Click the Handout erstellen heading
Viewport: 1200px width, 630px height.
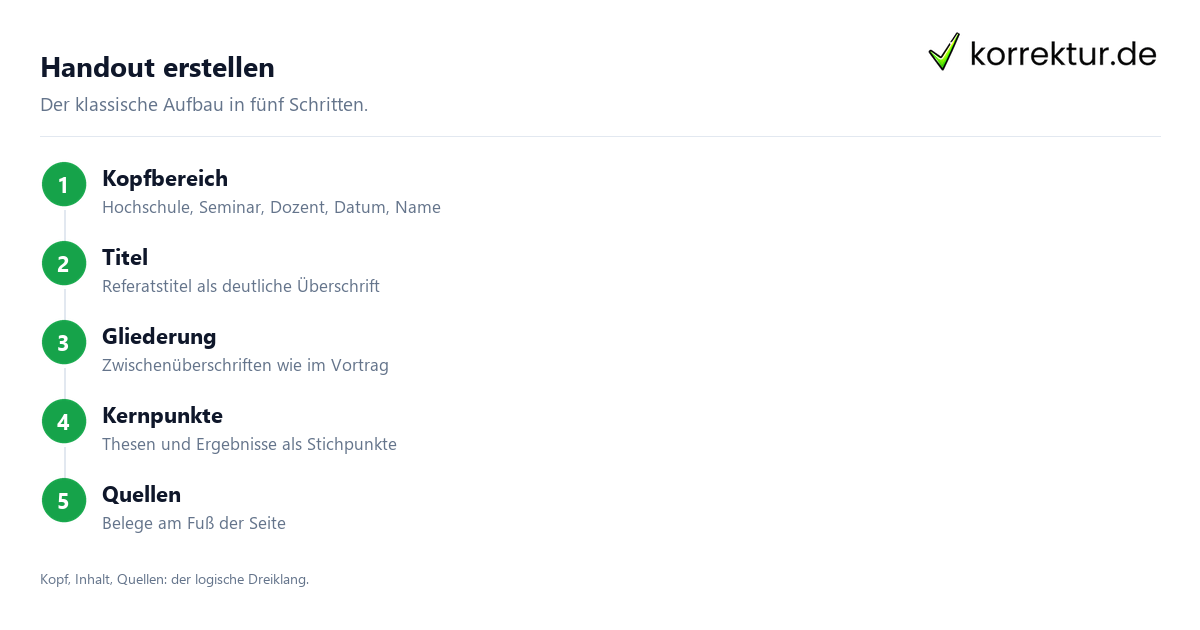point(157,68)
